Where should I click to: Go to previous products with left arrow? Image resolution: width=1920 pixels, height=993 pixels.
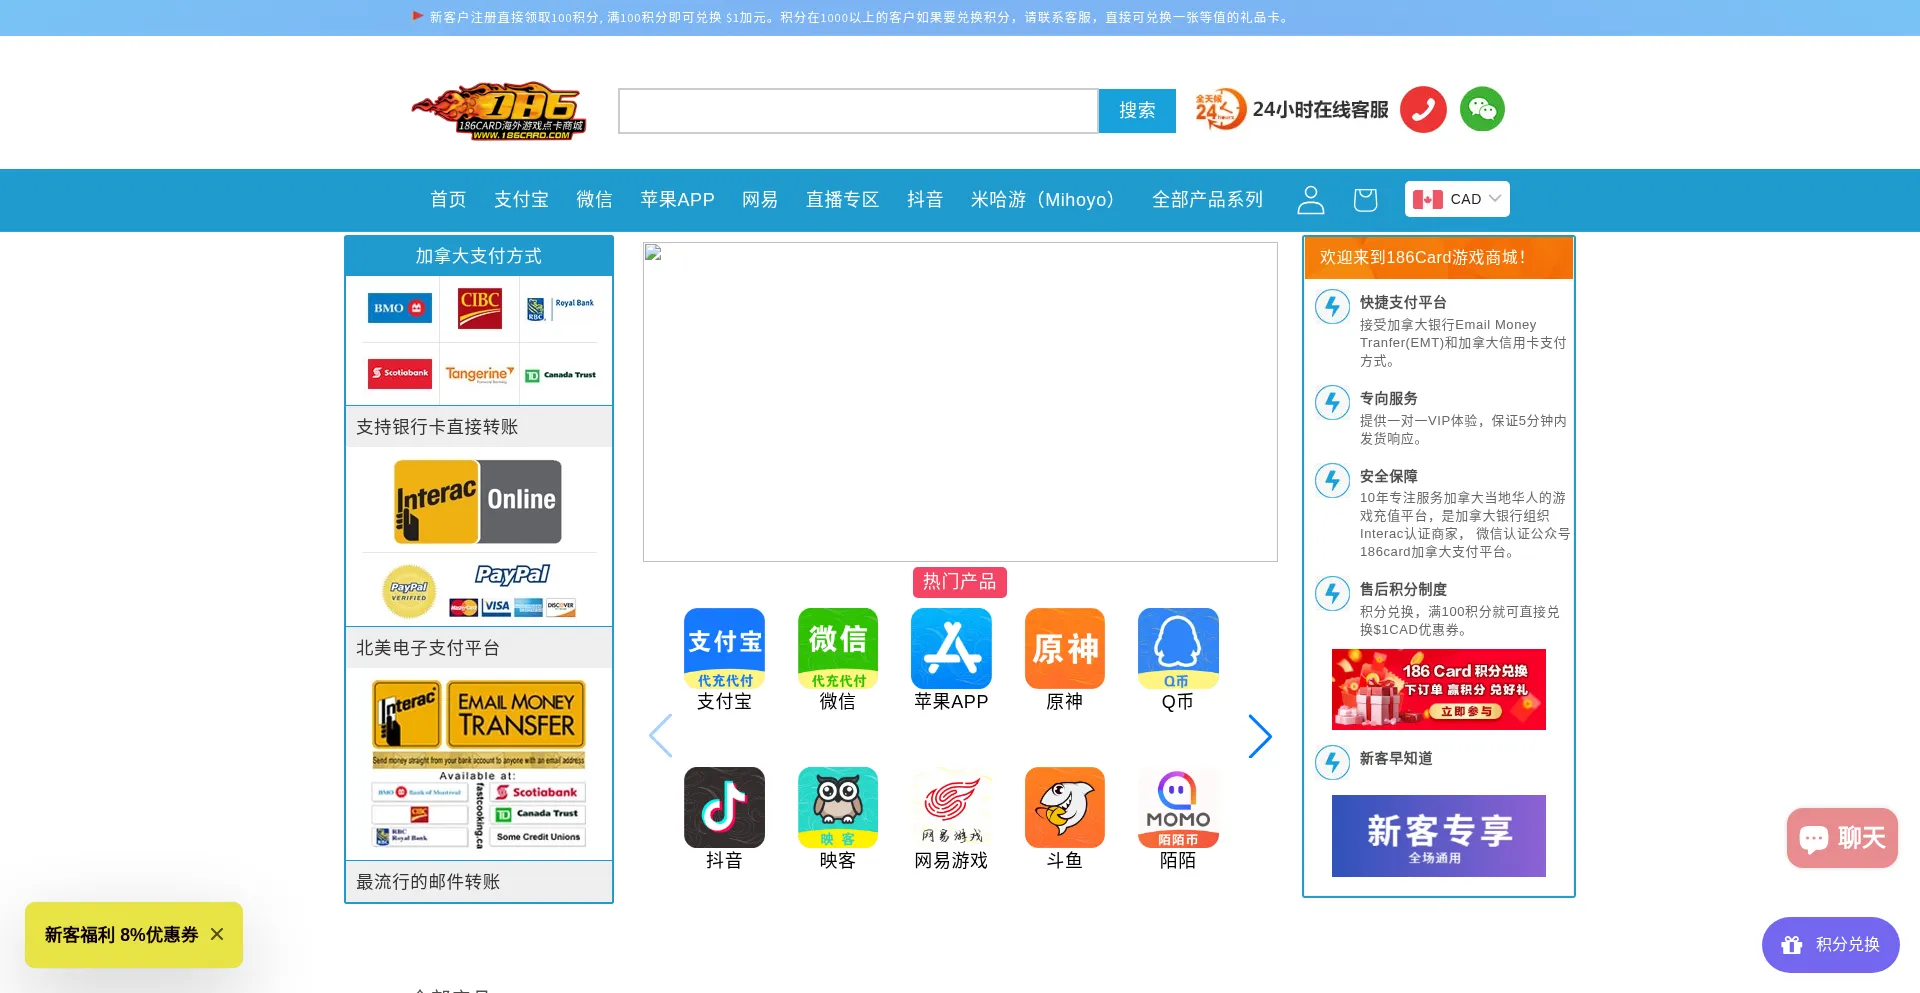660,736
